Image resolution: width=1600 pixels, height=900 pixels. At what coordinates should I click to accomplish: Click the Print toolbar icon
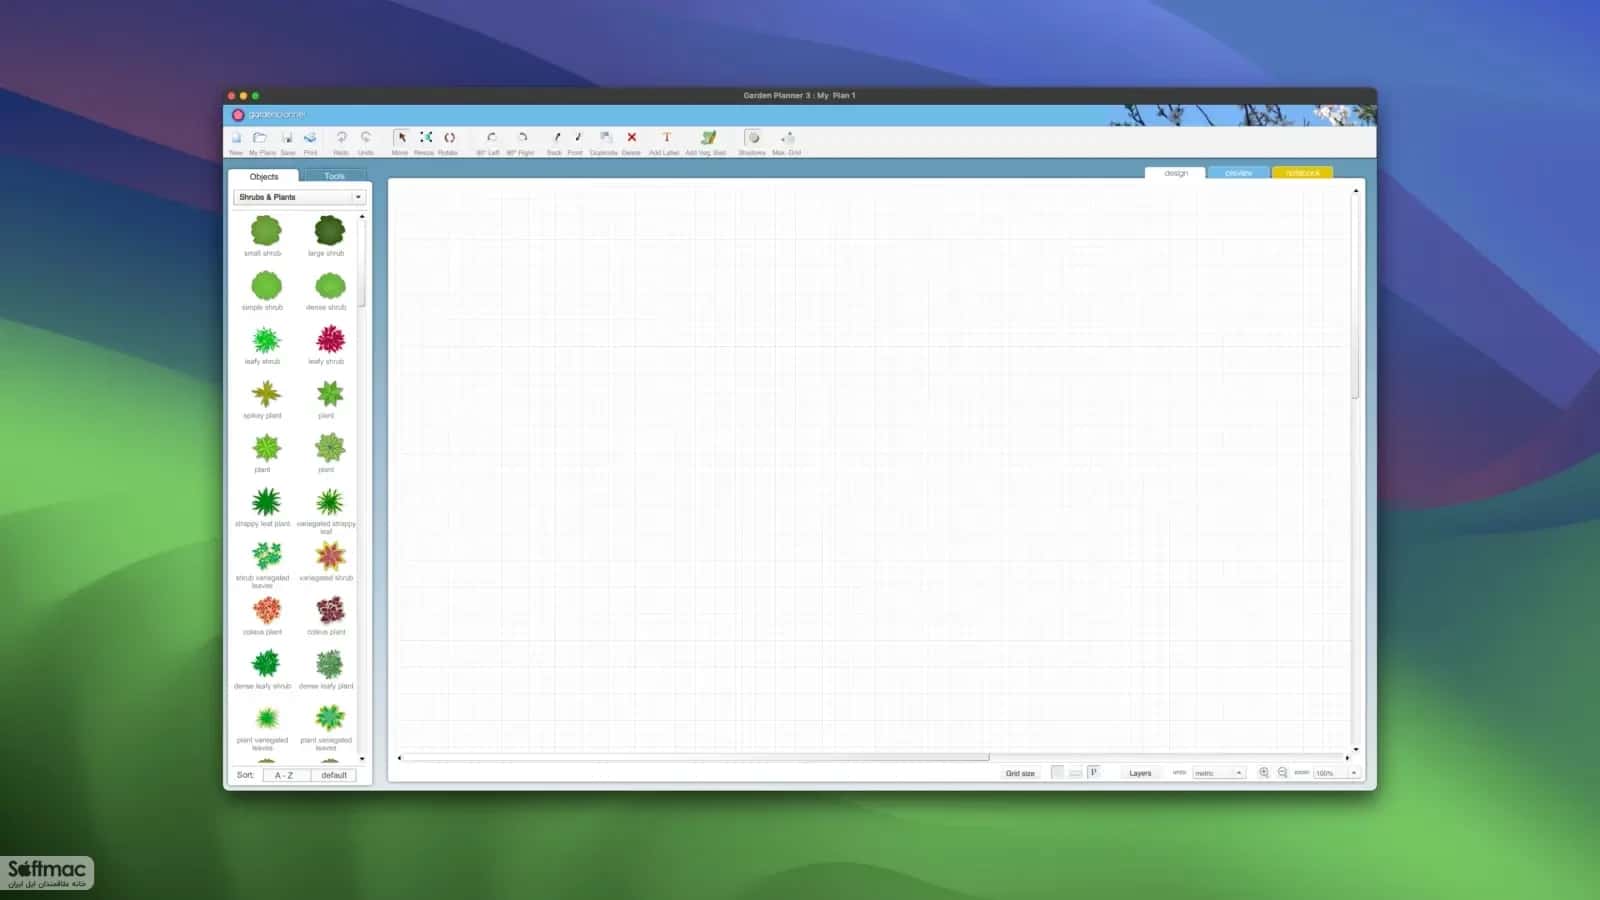click(310, 138)
